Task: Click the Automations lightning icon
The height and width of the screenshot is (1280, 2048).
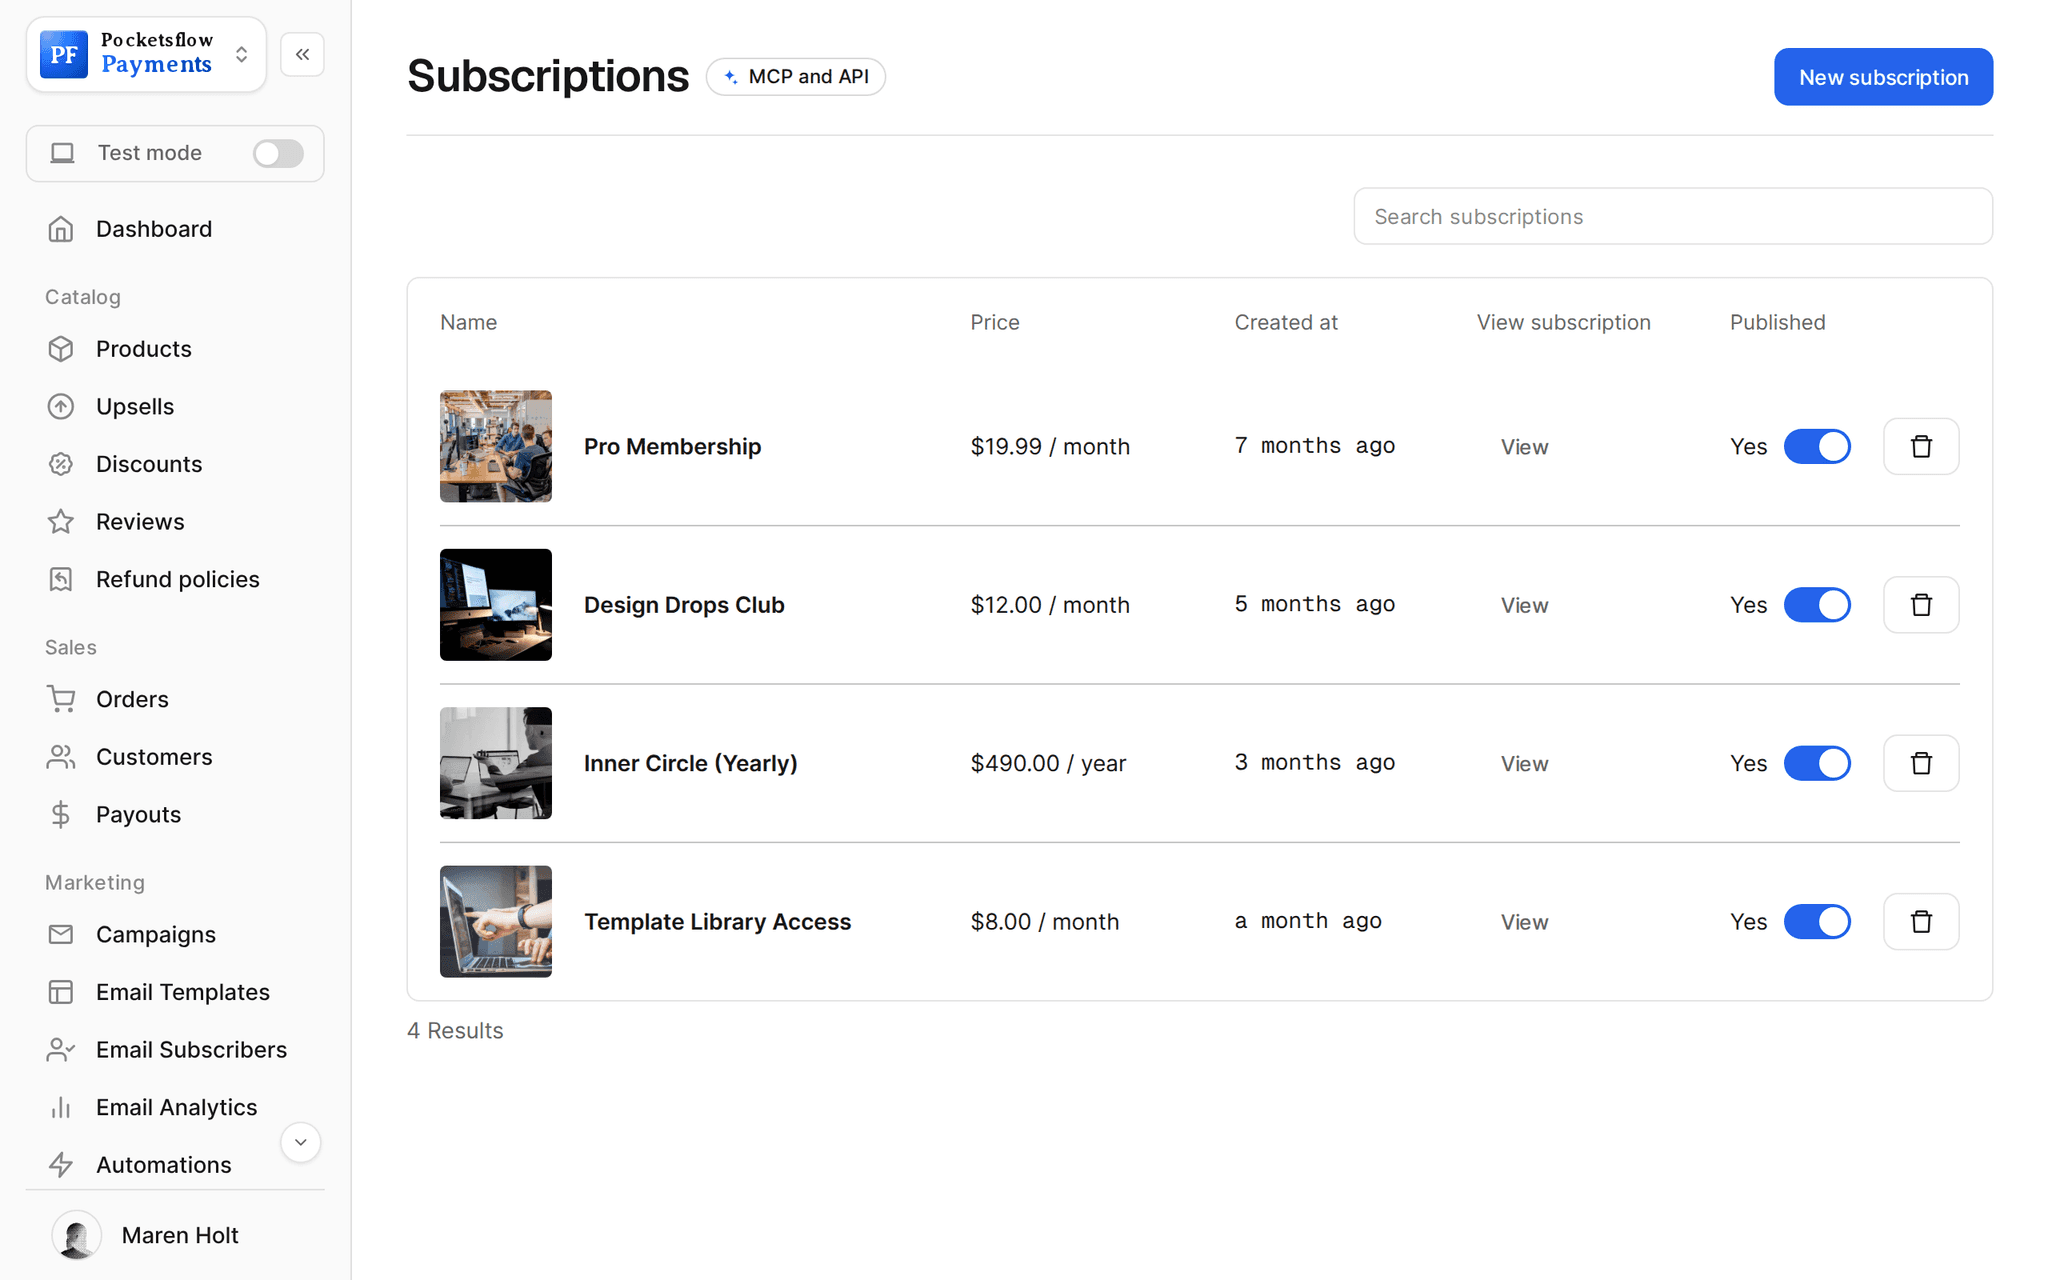Action: click(x=61, y=1164)
